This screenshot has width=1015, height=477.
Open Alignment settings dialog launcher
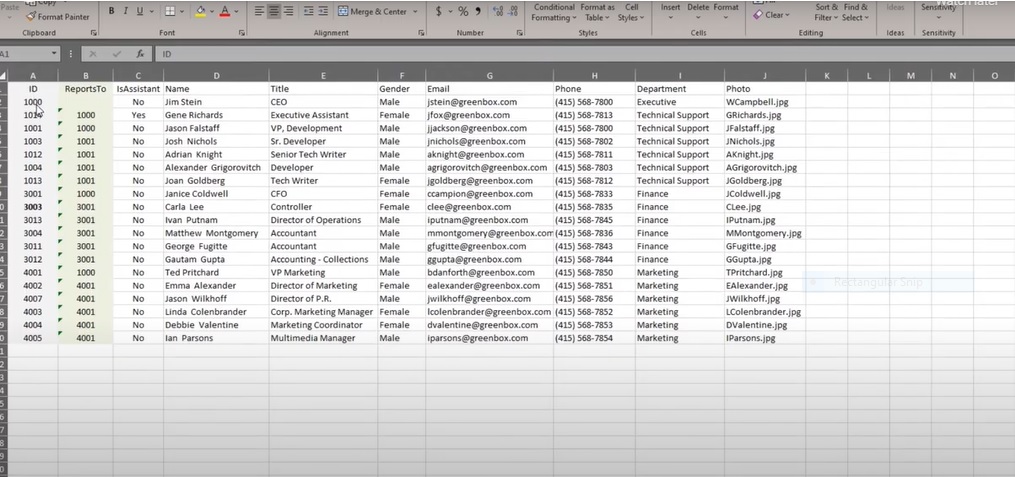422,32
